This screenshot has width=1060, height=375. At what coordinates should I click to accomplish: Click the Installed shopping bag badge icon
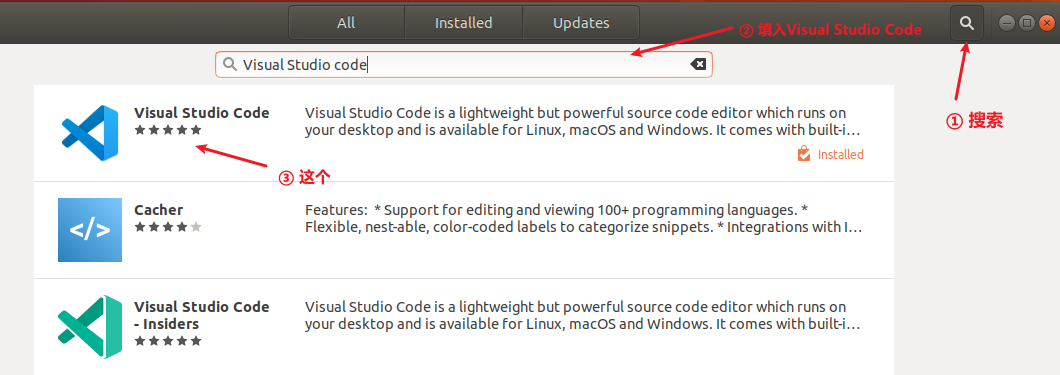click(803, 154)
